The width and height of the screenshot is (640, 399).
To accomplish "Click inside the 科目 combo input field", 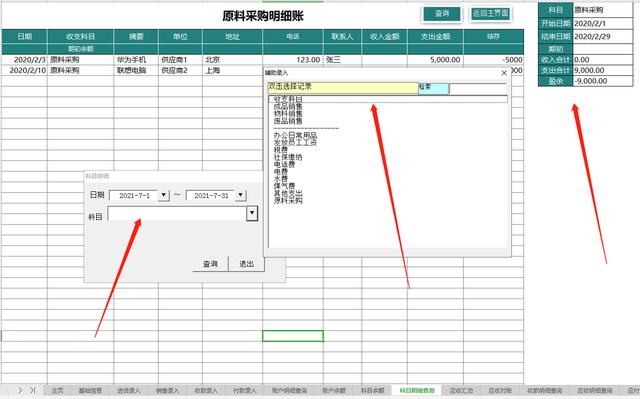I will (x=177, y=213).
